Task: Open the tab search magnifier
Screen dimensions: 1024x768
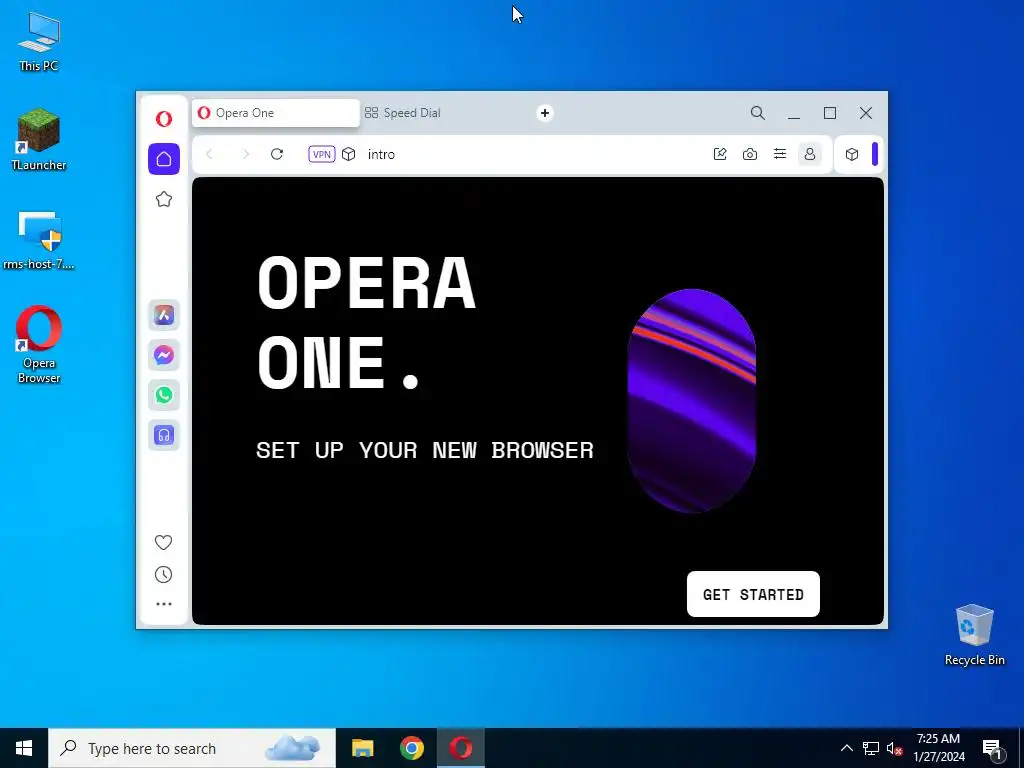Action: pyautogui.click(x=758, y=113)
